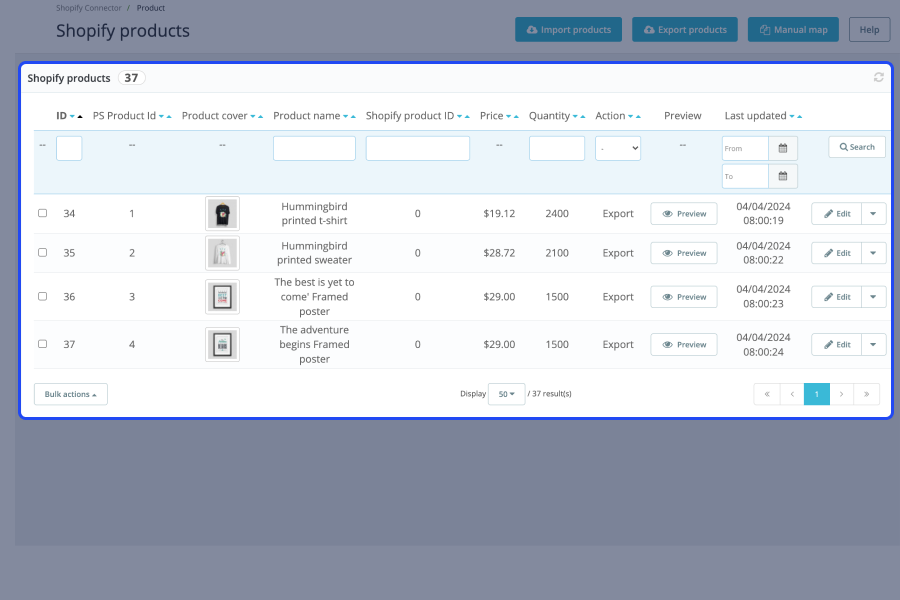Viewport: 900px width, 600px height.
Task: Select checkbox for product ID 36
Action: pyautogui.click(x=42, y=296)
